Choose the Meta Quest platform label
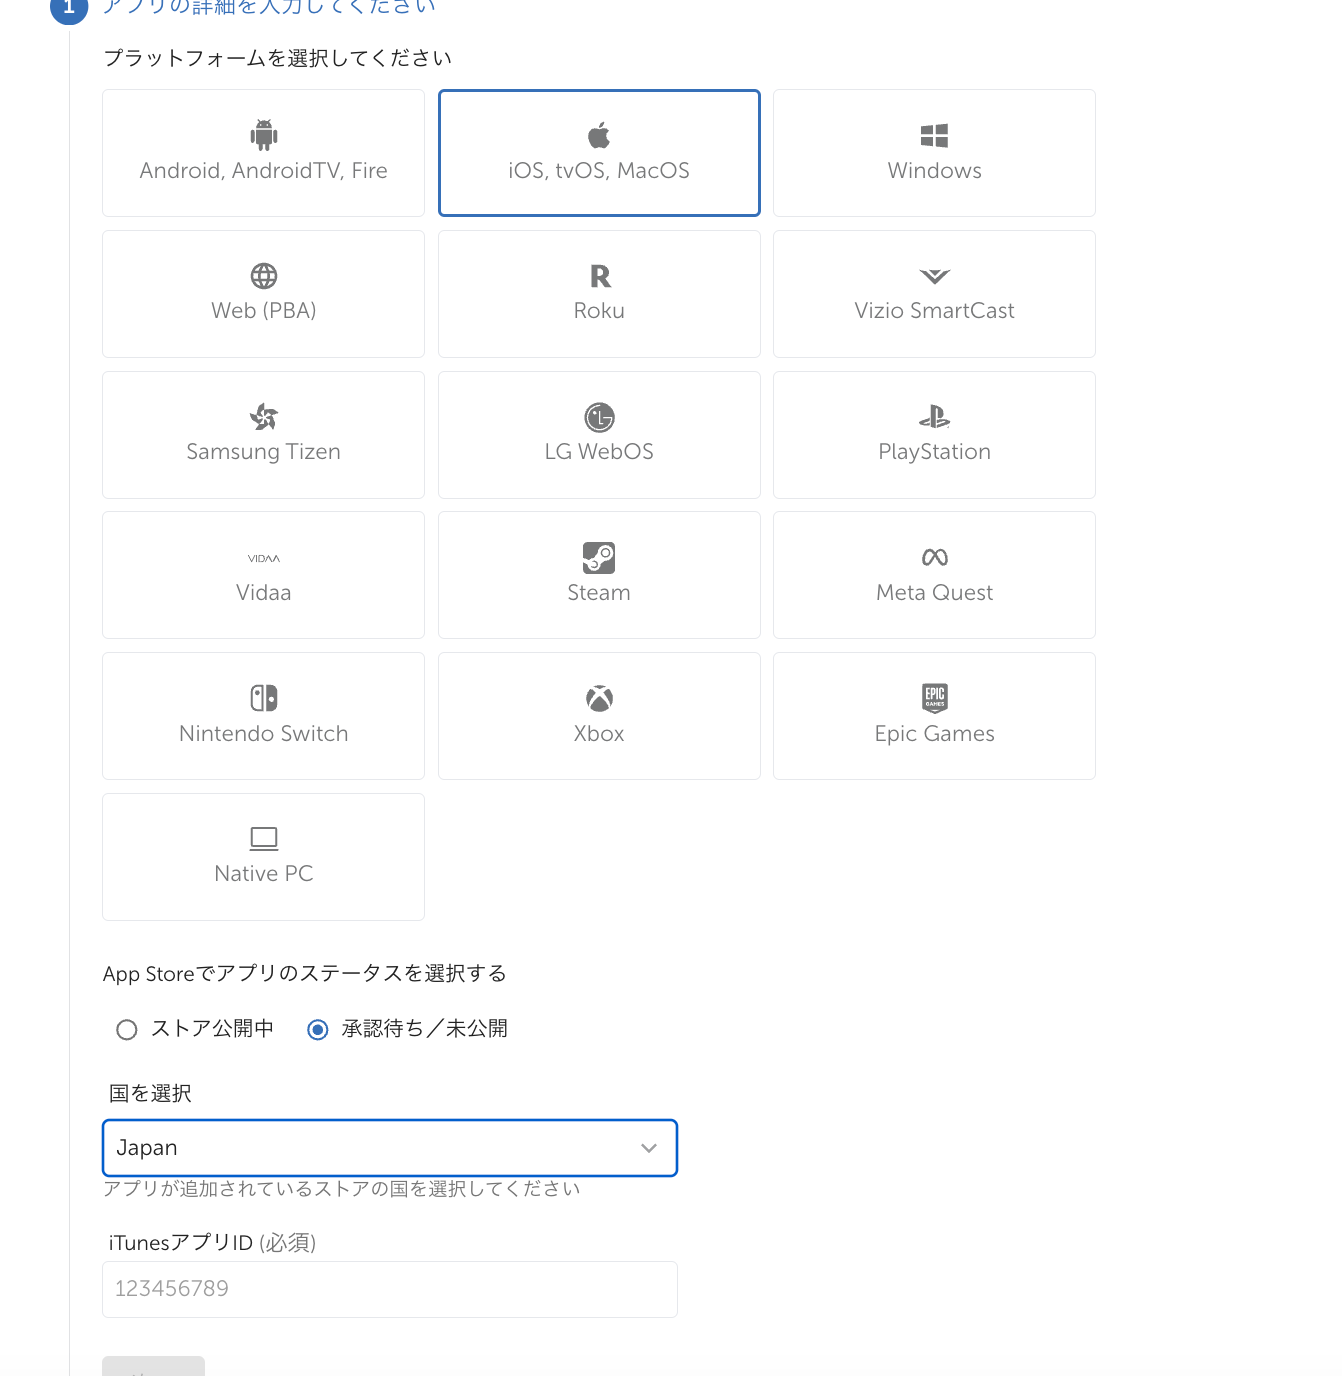The height and width of the screenshot is (1376, 1342). pos(934,593)
